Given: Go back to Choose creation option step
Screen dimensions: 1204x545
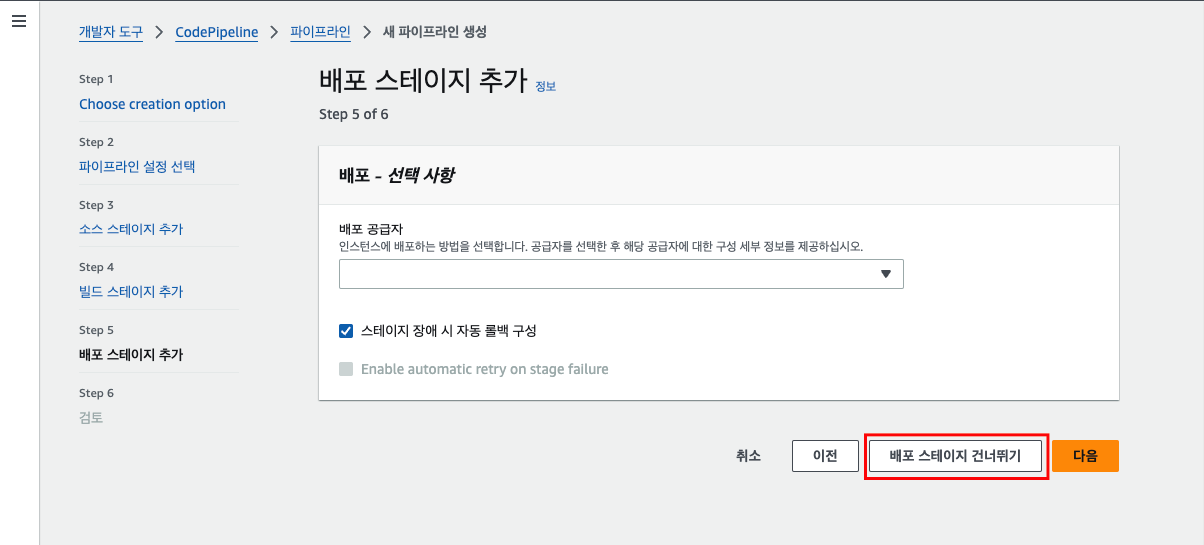Looking at the screenshot, I should coord(153,104).
